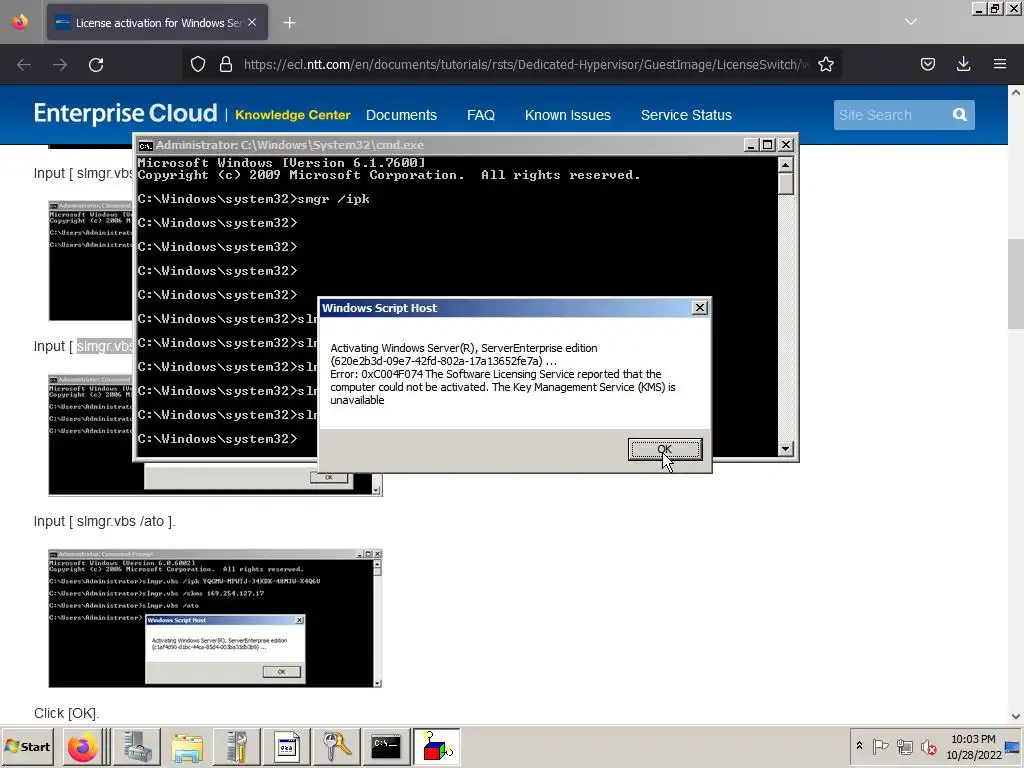Open the Documents menu item
The image size is (1024, 768).
[401, 115]
